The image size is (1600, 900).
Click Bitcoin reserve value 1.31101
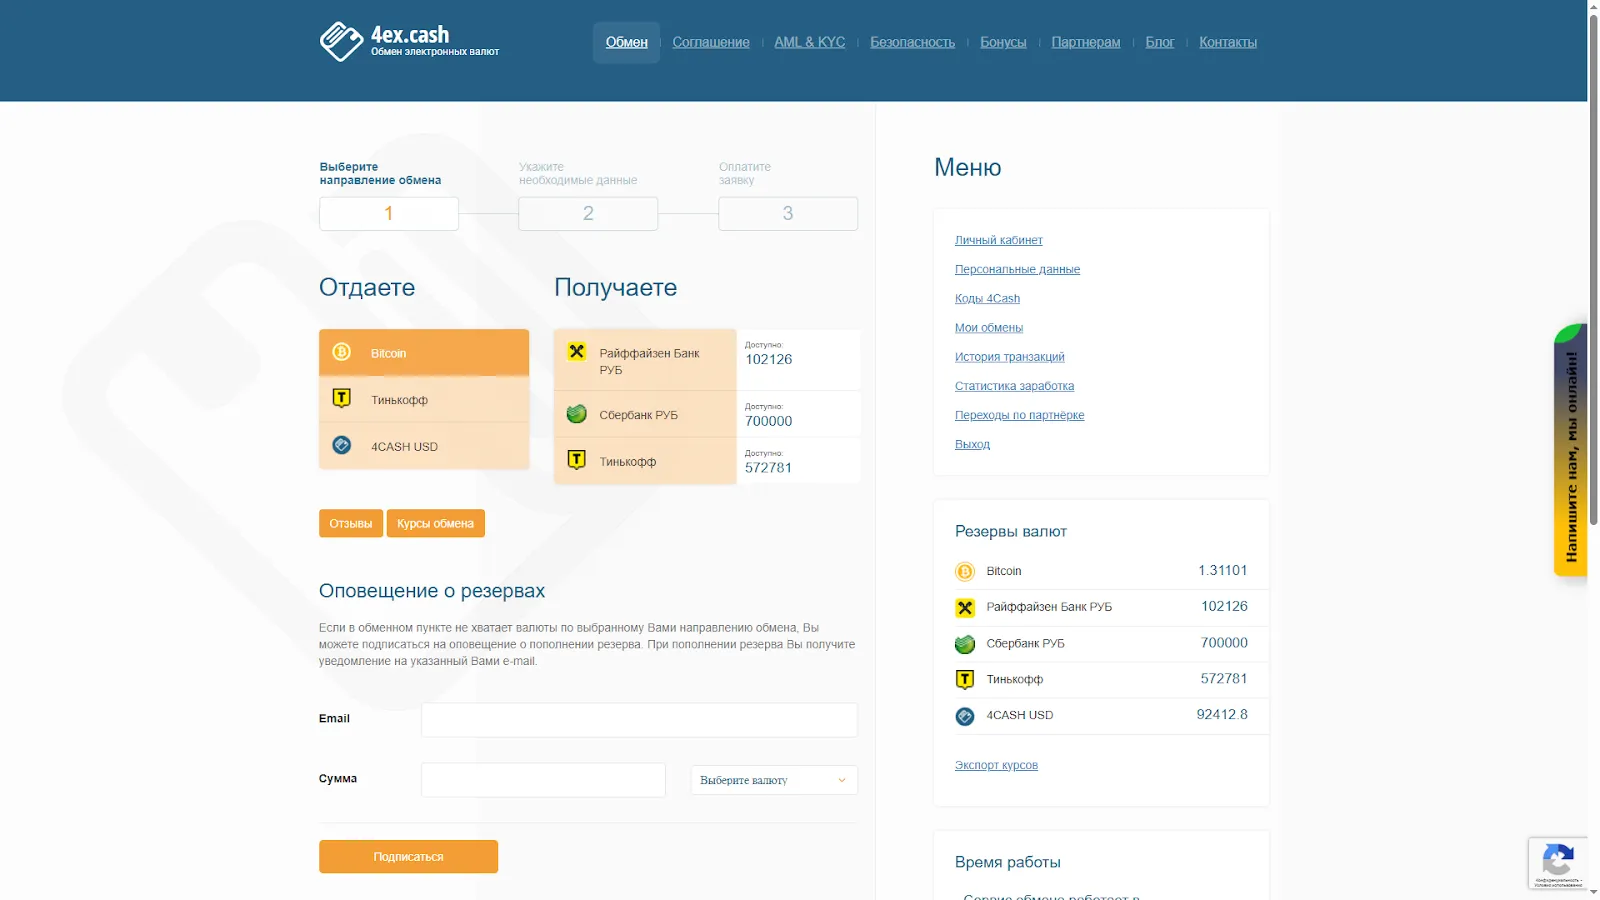(1222, 571)
